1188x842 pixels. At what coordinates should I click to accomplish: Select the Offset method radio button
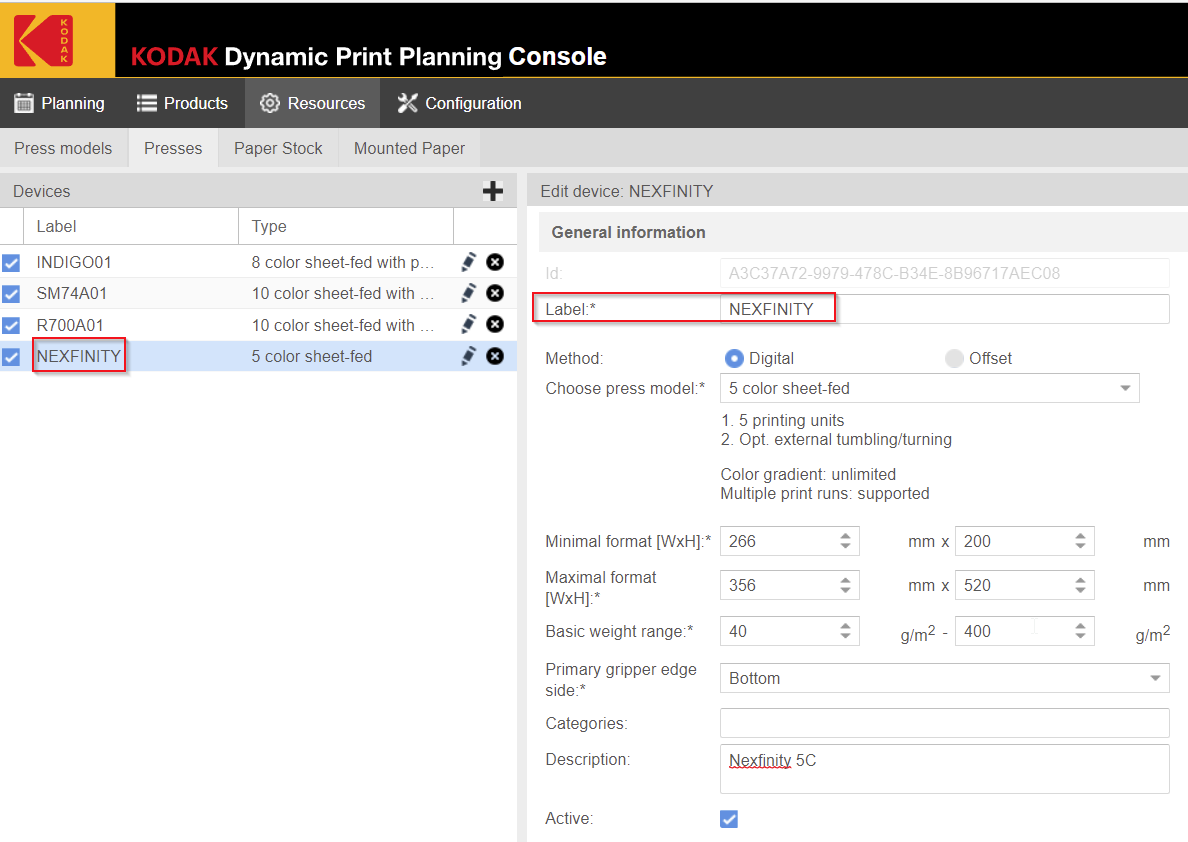[x=954, y=358]
